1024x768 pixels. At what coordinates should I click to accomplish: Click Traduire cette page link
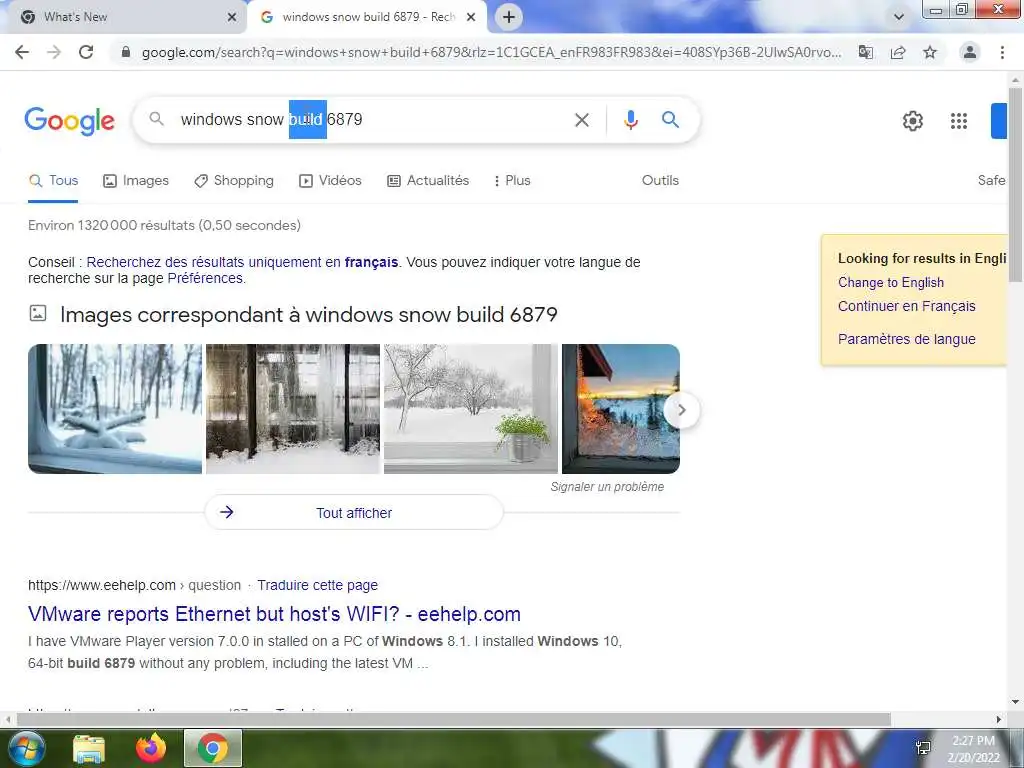click(x=317, y=586)
